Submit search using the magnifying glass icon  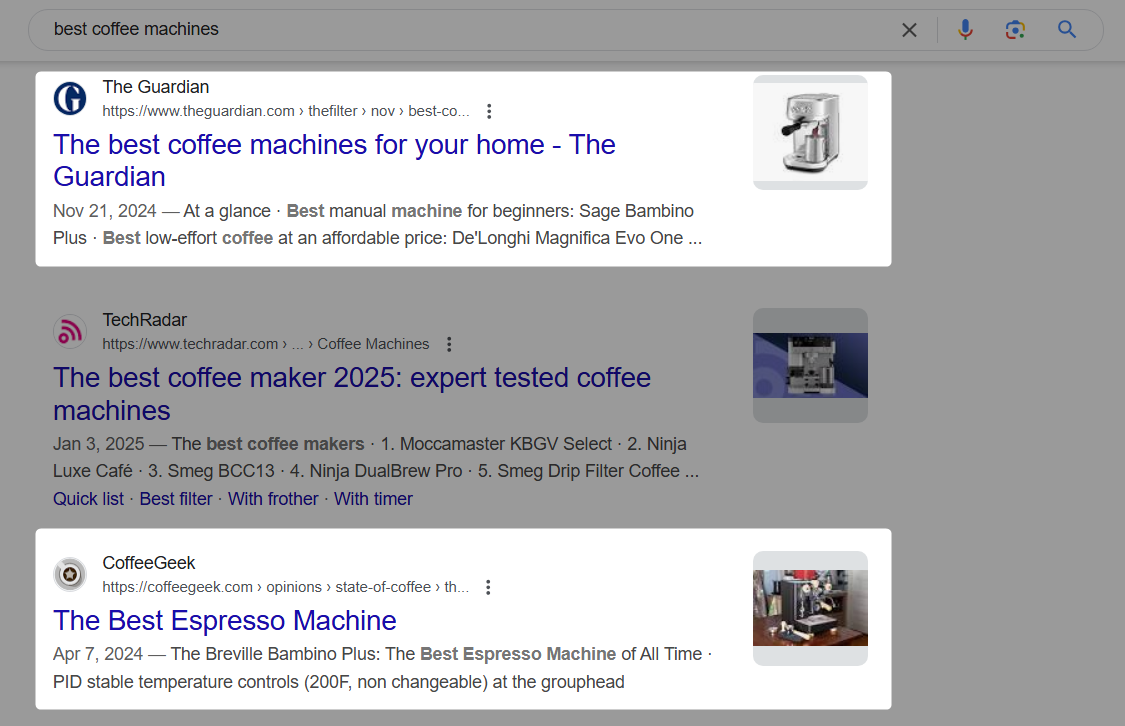(1067, 29)
